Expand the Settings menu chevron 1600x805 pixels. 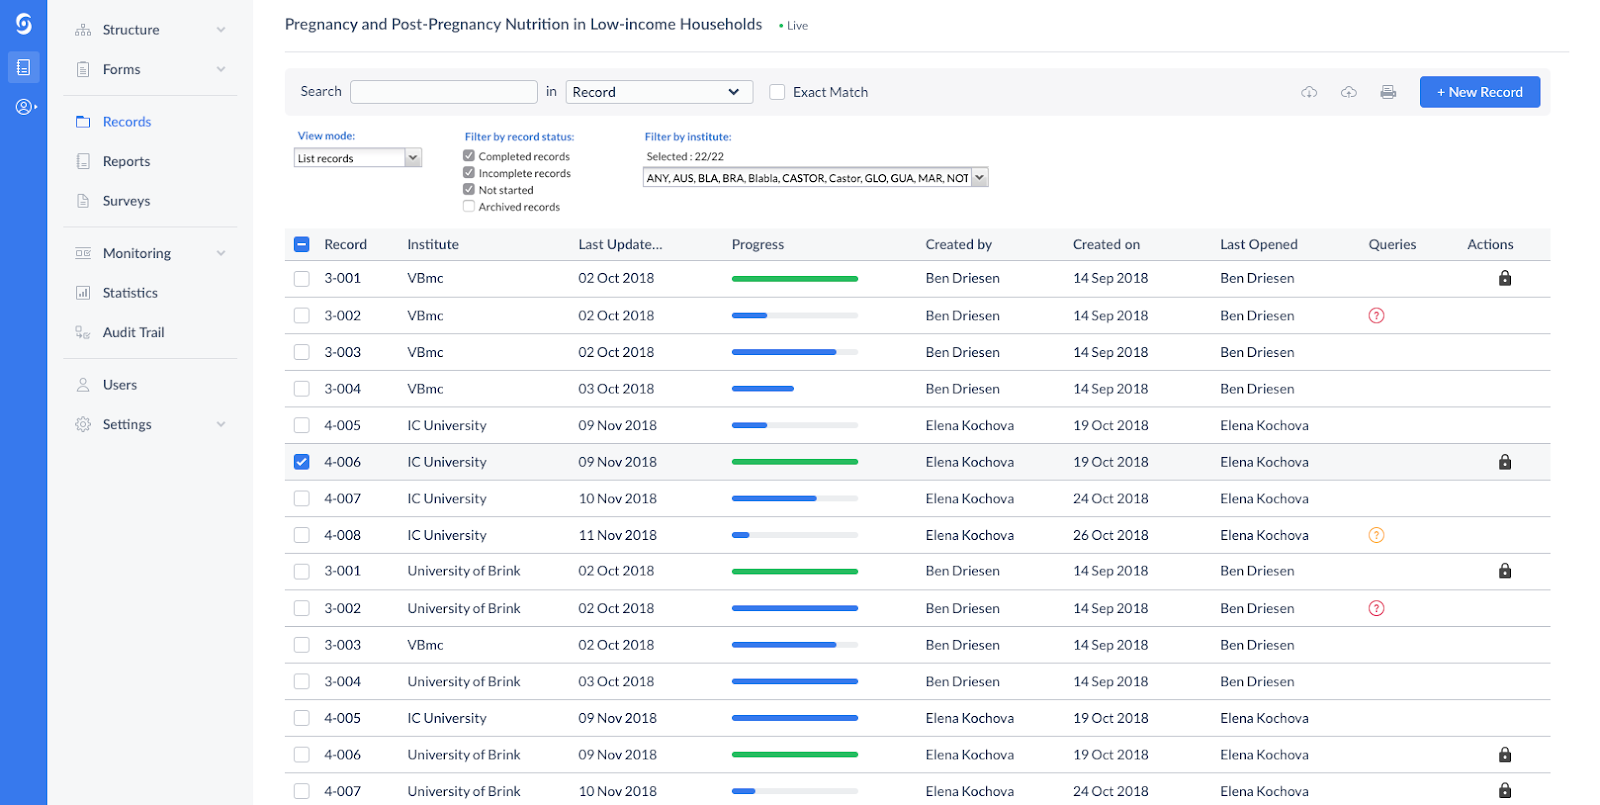tap(221, 424)
